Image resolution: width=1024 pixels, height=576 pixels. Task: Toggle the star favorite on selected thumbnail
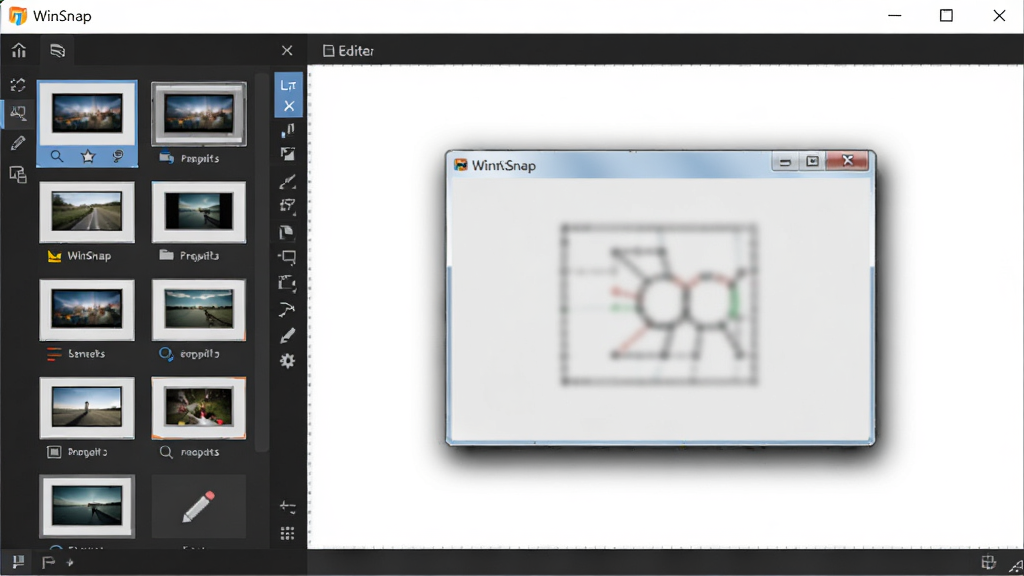pyautogui.click(x=88, y=156)
